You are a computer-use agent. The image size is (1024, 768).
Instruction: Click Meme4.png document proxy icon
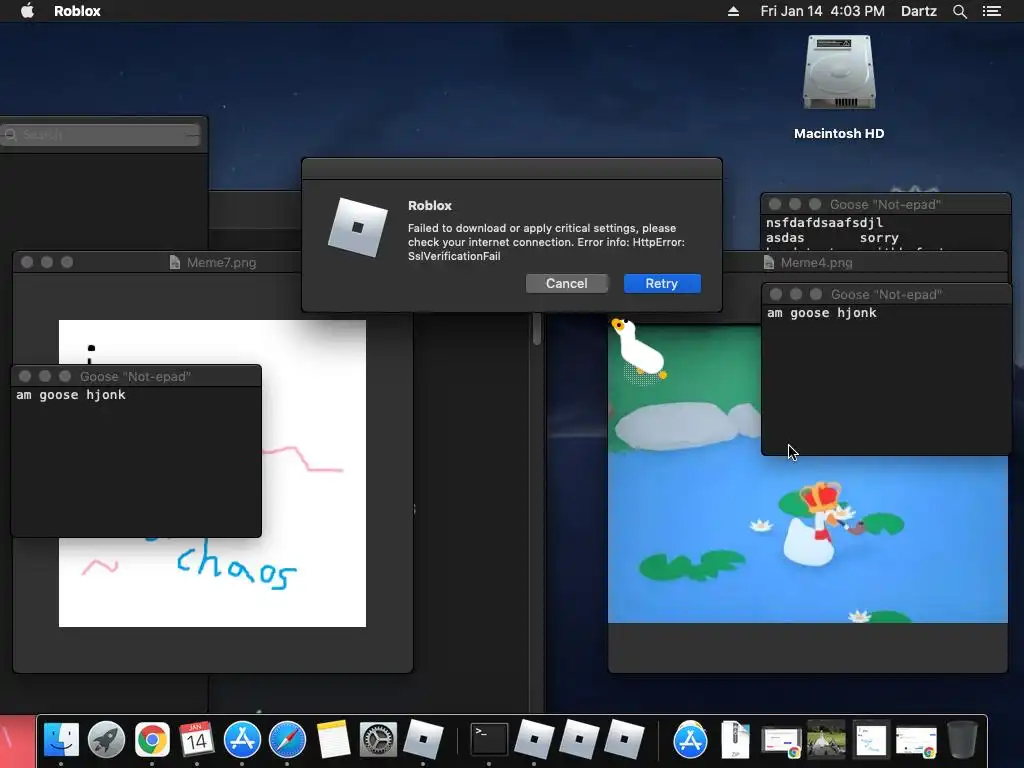coord(769,263)
